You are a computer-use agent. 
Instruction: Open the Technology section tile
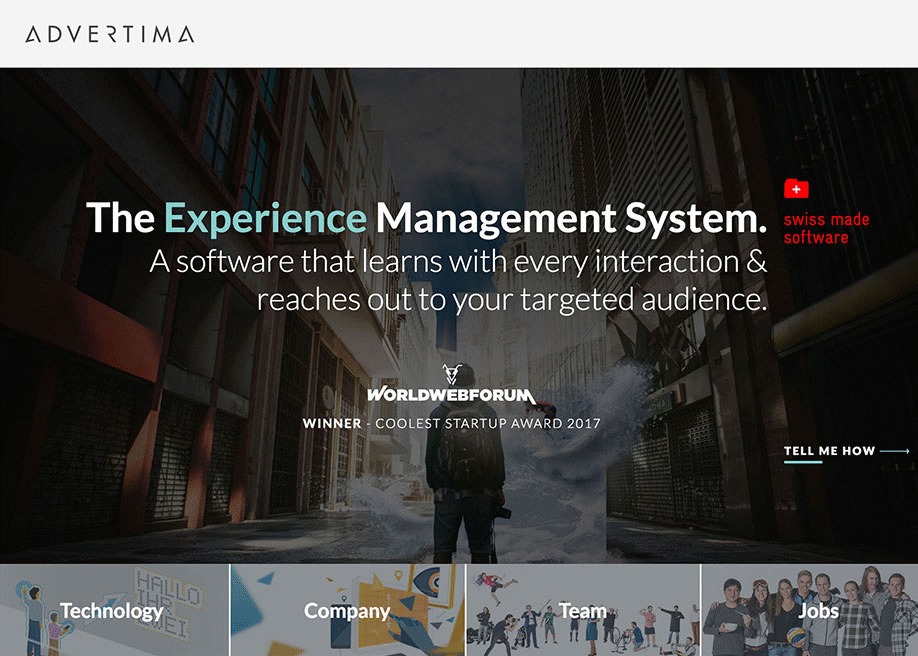(x=114, y=610)
